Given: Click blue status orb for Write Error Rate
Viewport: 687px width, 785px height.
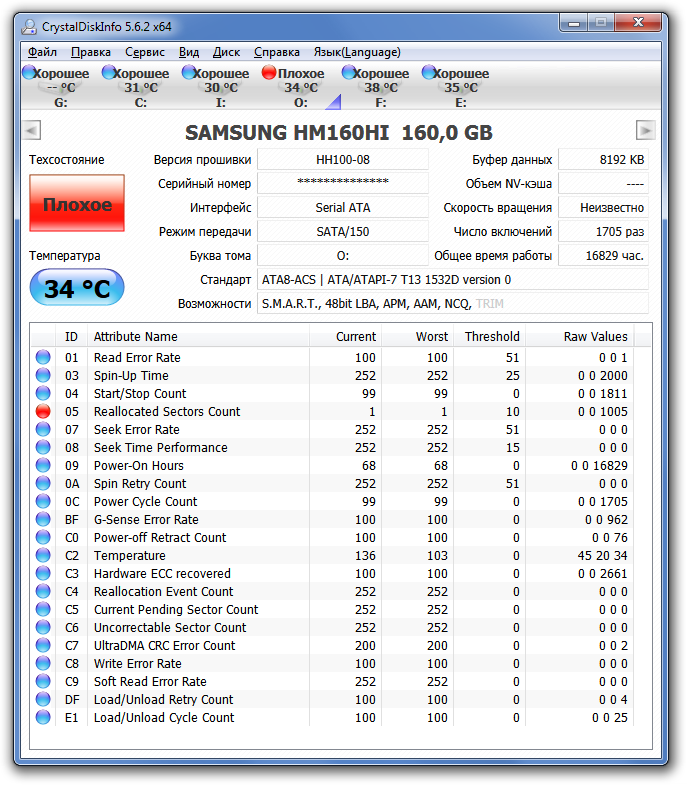Looking at the screenshot, I should click(x=43, y=663).
